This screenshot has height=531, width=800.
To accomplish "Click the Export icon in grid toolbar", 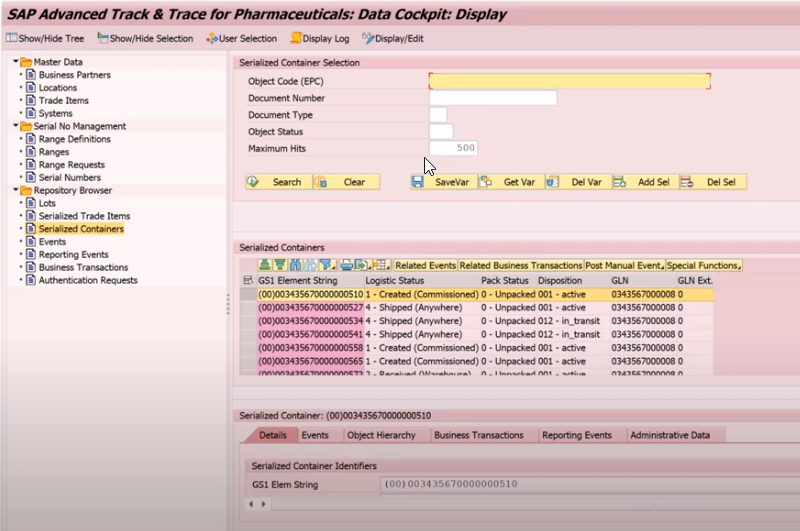I will point(362,265).
